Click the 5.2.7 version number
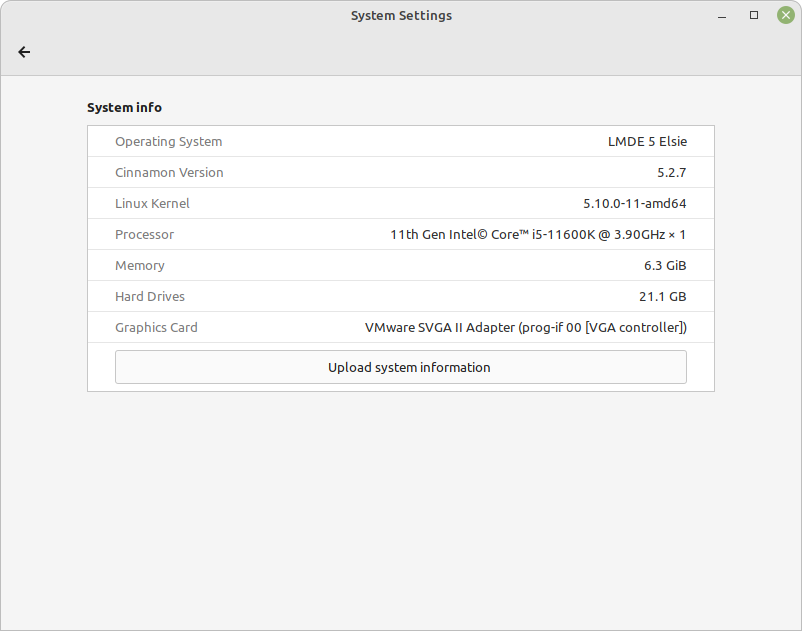802x631 pixels. (671, 173)
